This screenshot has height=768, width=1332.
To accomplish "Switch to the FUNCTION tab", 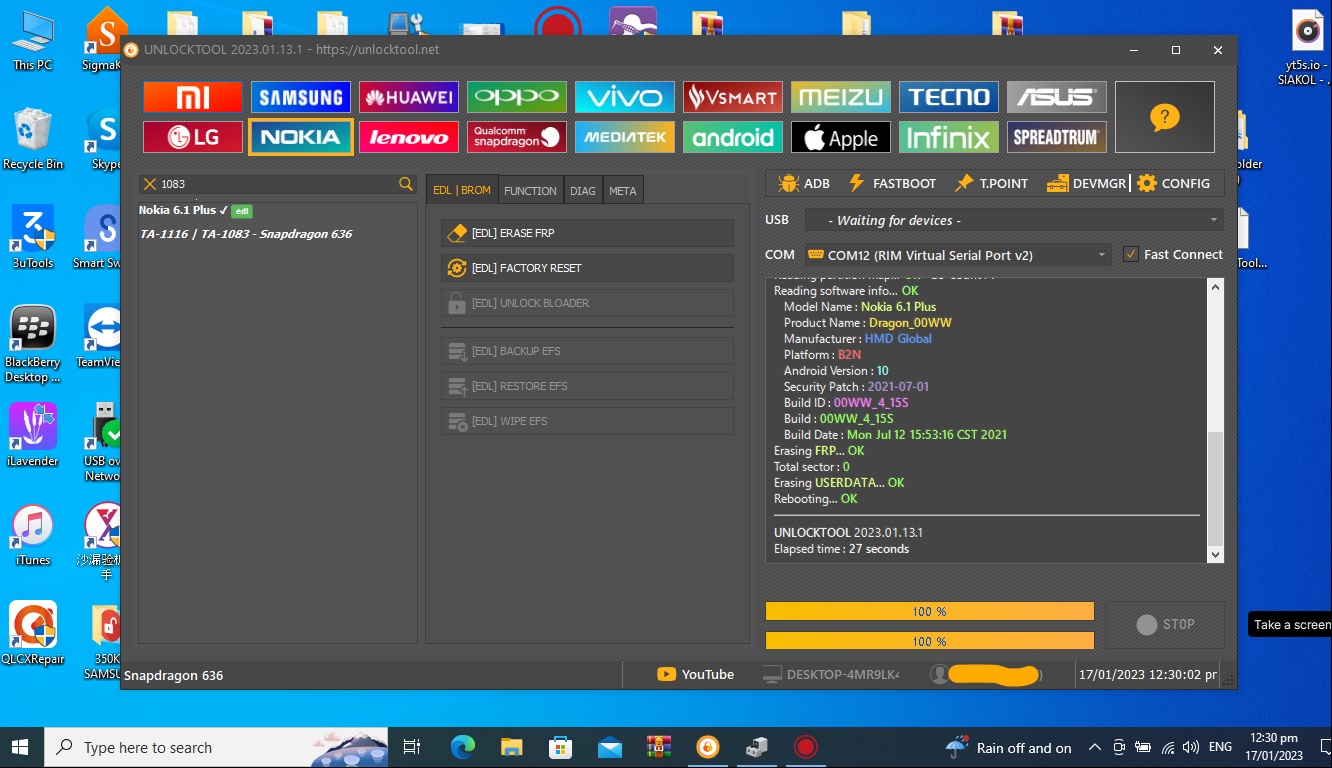I will click(x=530, y=190).
